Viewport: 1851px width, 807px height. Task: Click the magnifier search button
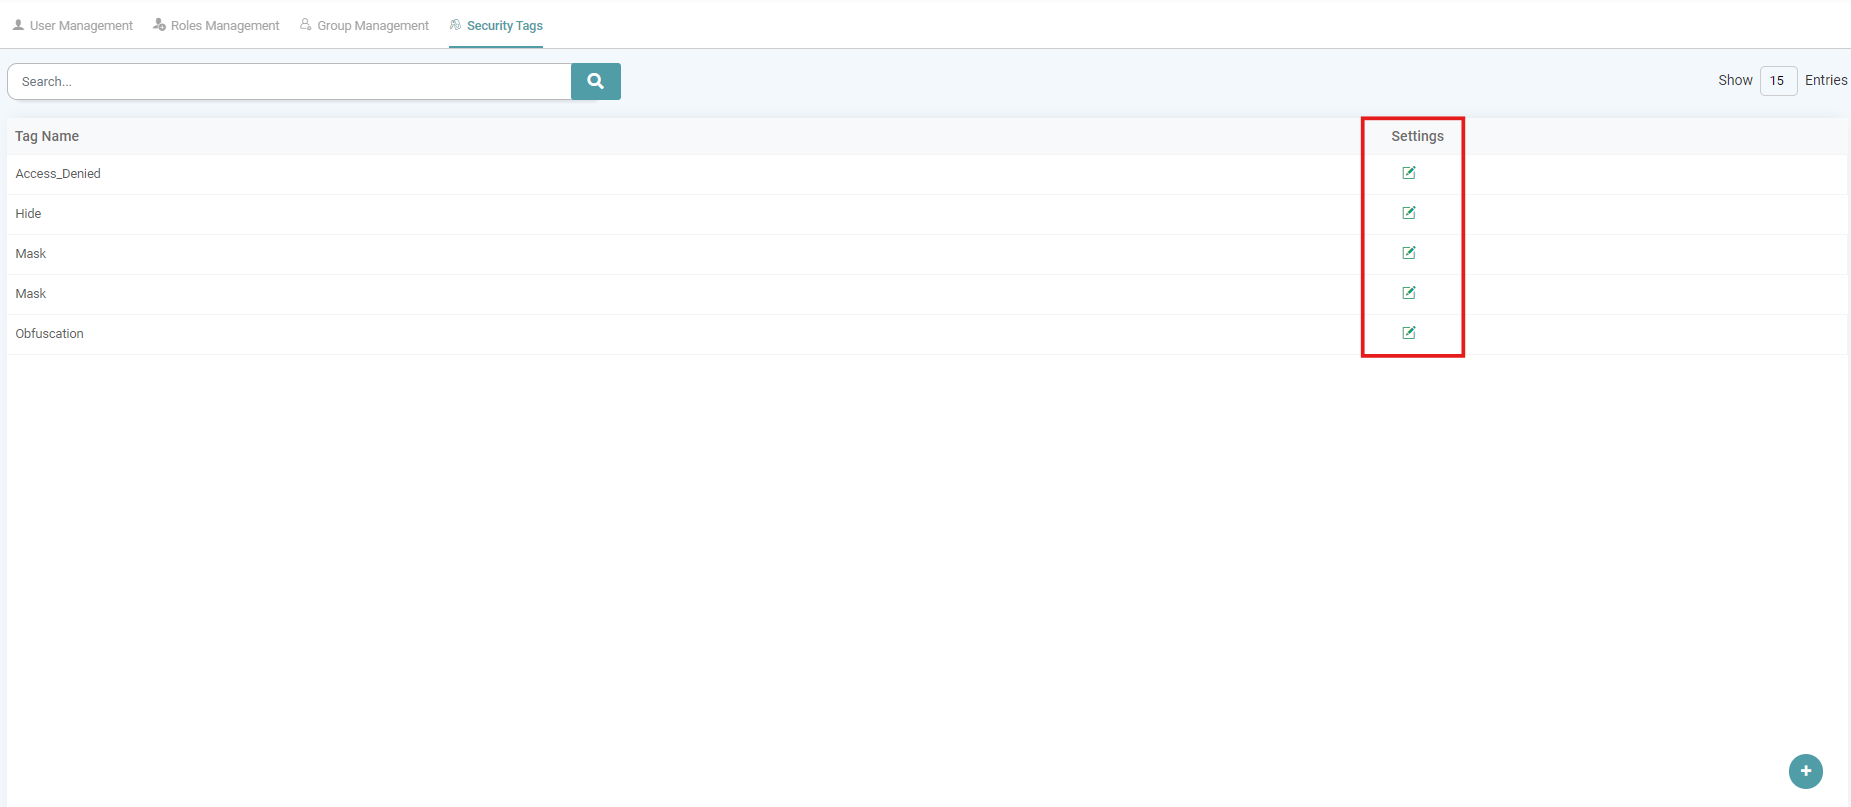pyautogui.click(x=595, y=81)
